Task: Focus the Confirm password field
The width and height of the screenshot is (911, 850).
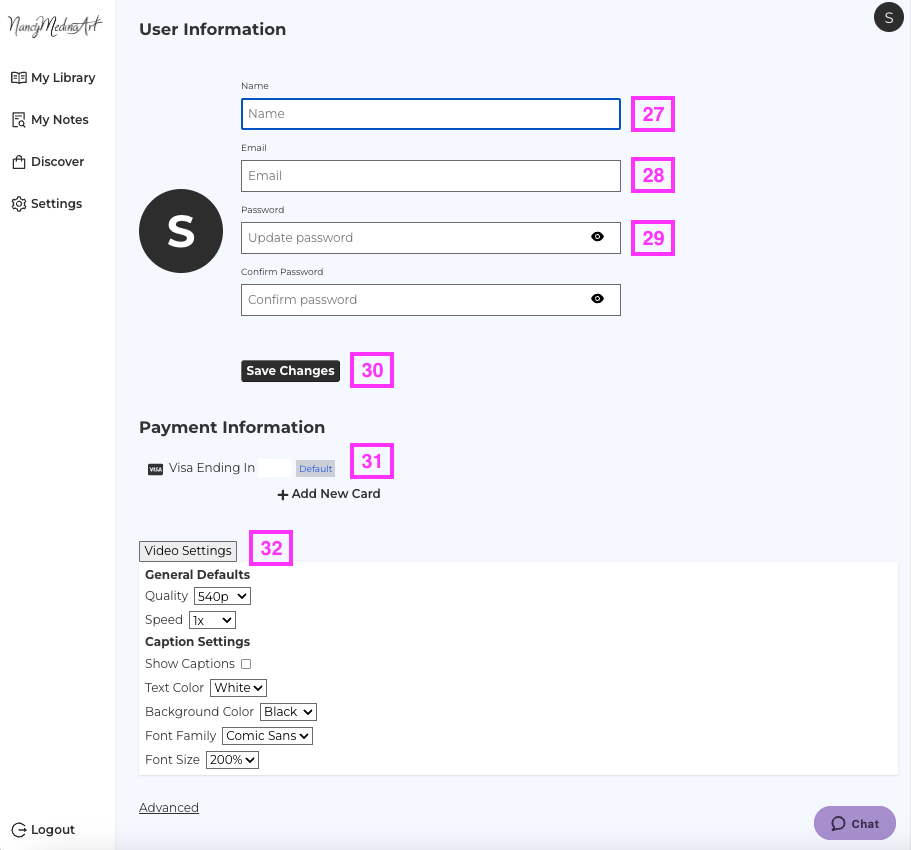Action: tap(431, 300)
